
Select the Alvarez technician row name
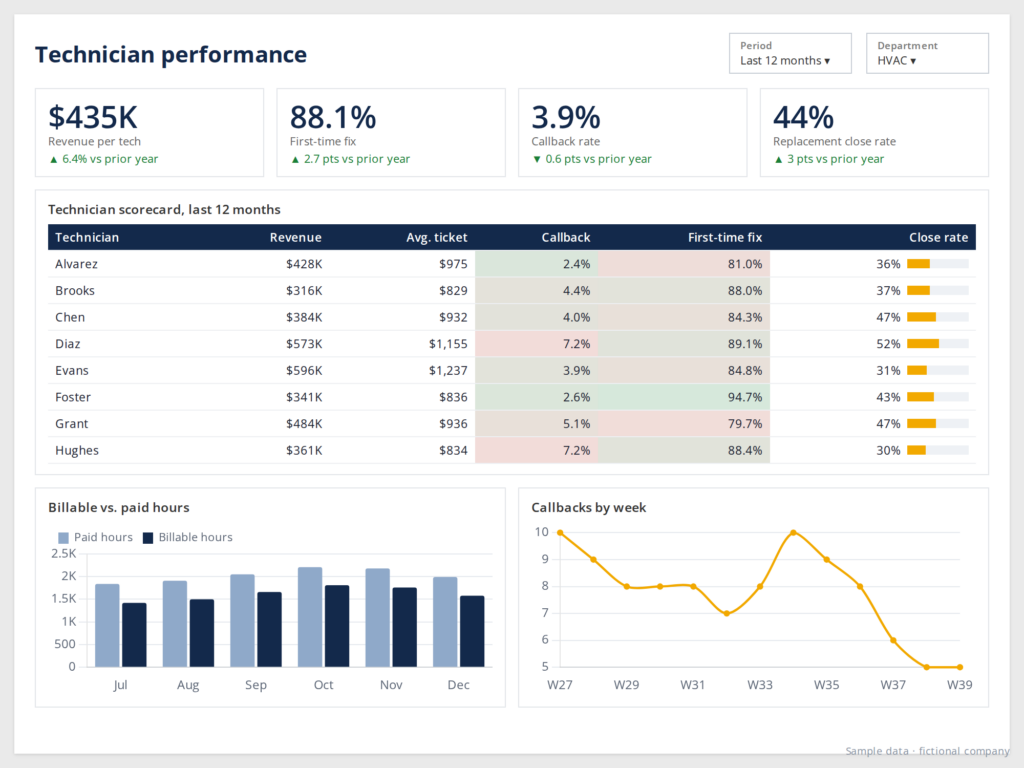[76, 264]
